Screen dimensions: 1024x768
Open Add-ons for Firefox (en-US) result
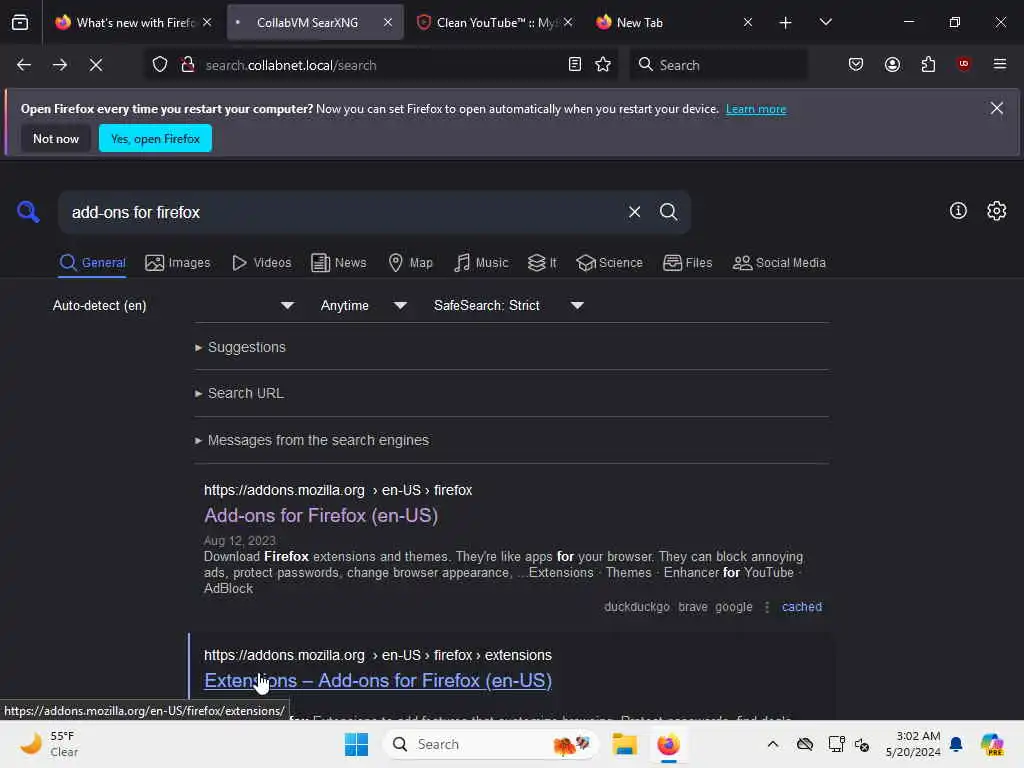[x=321, y=515]
